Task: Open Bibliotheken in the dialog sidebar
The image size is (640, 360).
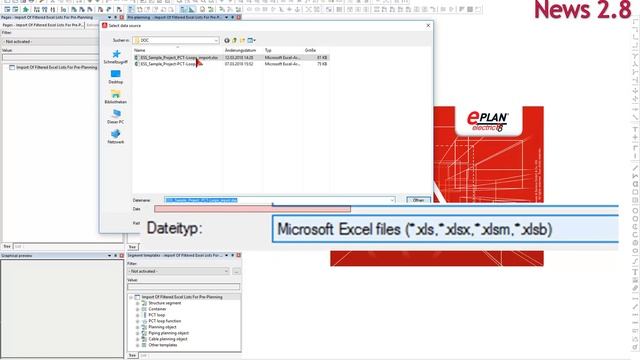Action: (116, 97)
